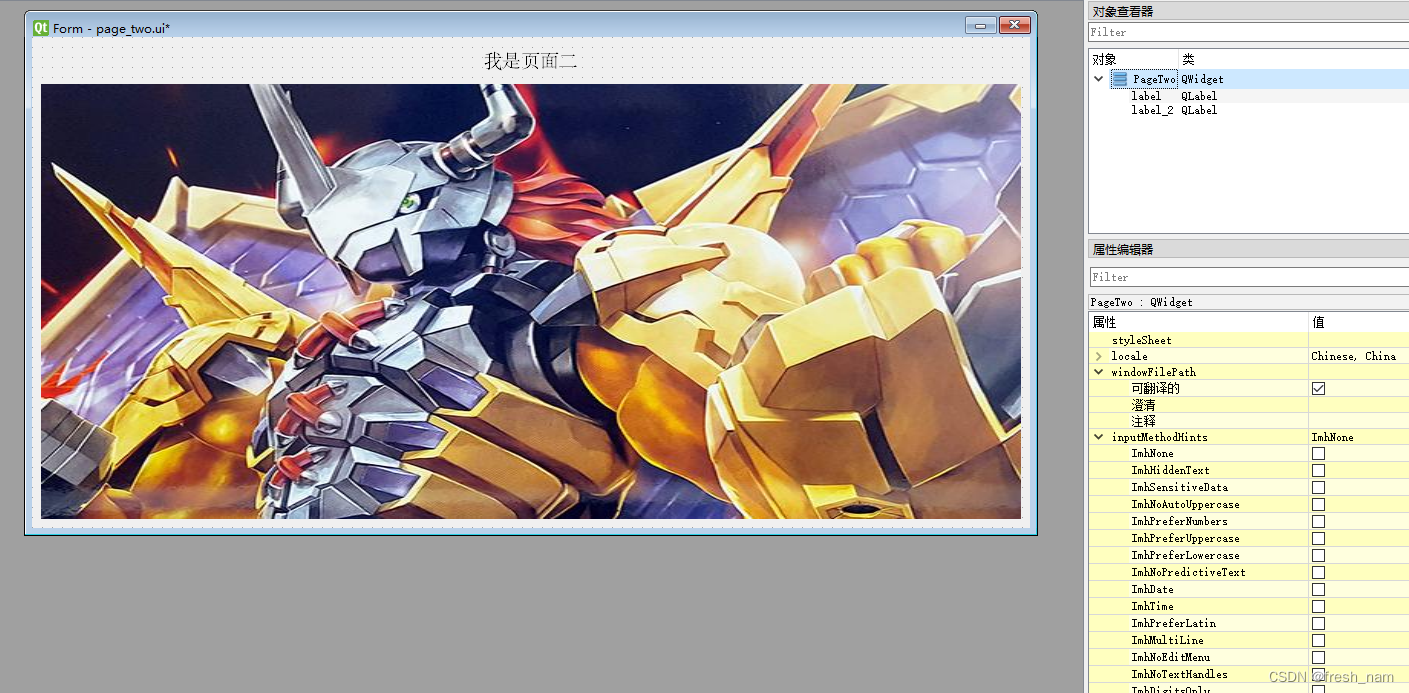Select the 注释 property row
Viewport: 1409px width, 693px height.
pyautogui.click(x=1248, y=421)
